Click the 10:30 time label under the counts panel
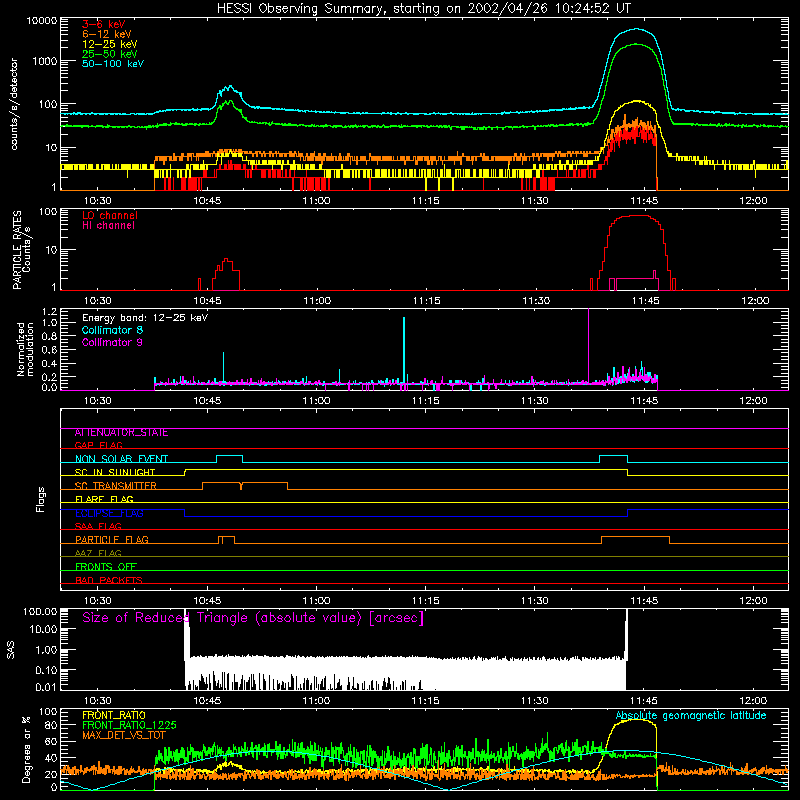 (97, 201)
